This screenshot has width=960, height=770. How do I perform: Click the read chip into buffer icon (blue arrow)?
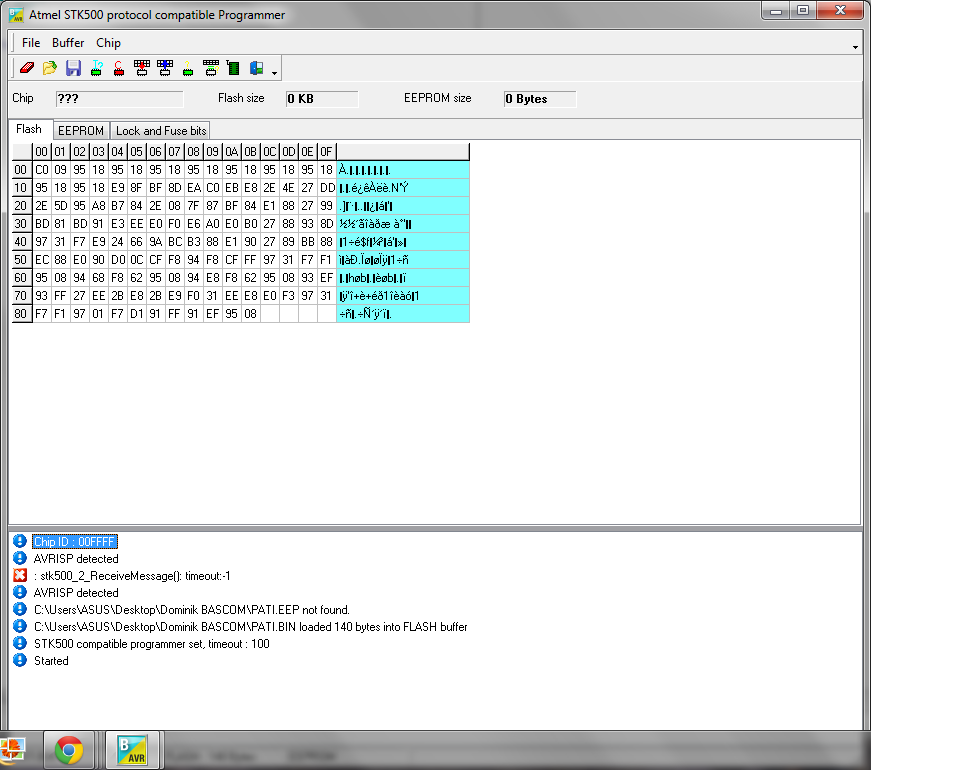point(165,67)
